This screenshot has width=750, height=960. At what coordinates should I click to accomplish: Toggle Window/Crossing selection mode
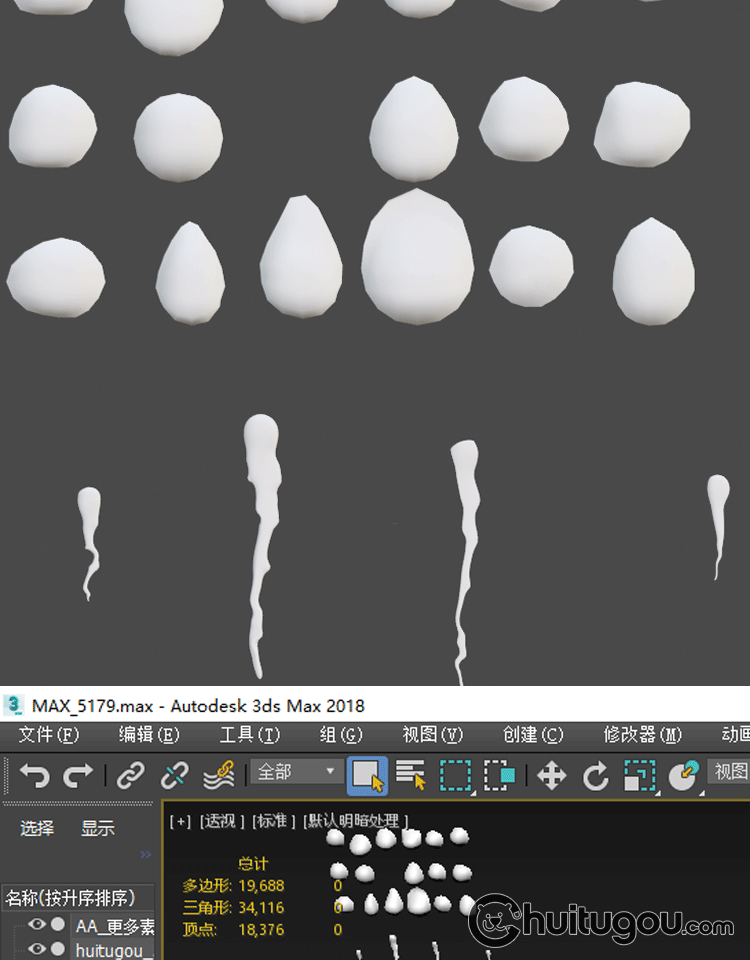click(x=499, y=775)
